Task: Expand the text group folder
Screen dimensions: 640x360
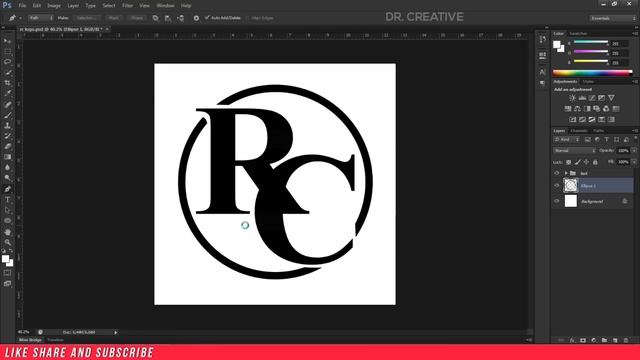Action: 566,173
